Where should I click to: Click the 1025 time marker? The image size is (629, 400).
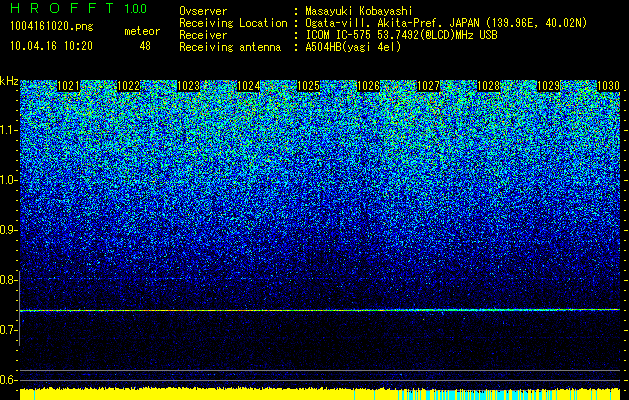point(308,86)
